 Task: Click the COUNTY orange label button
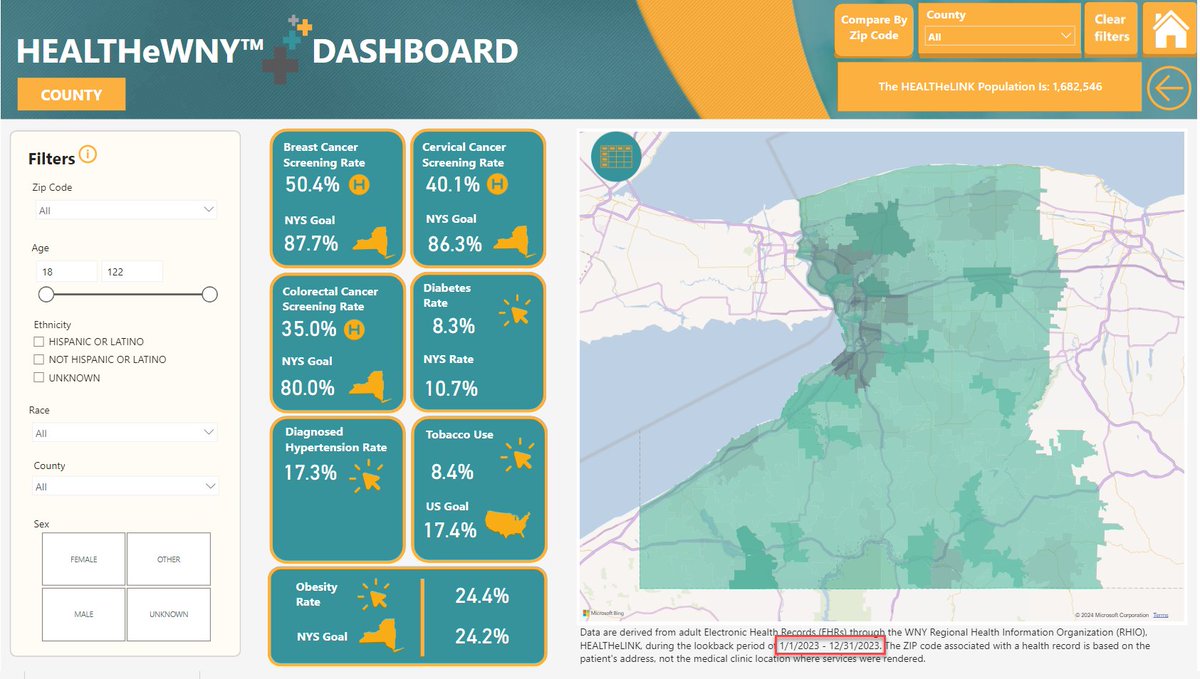(x=71, y=95)
